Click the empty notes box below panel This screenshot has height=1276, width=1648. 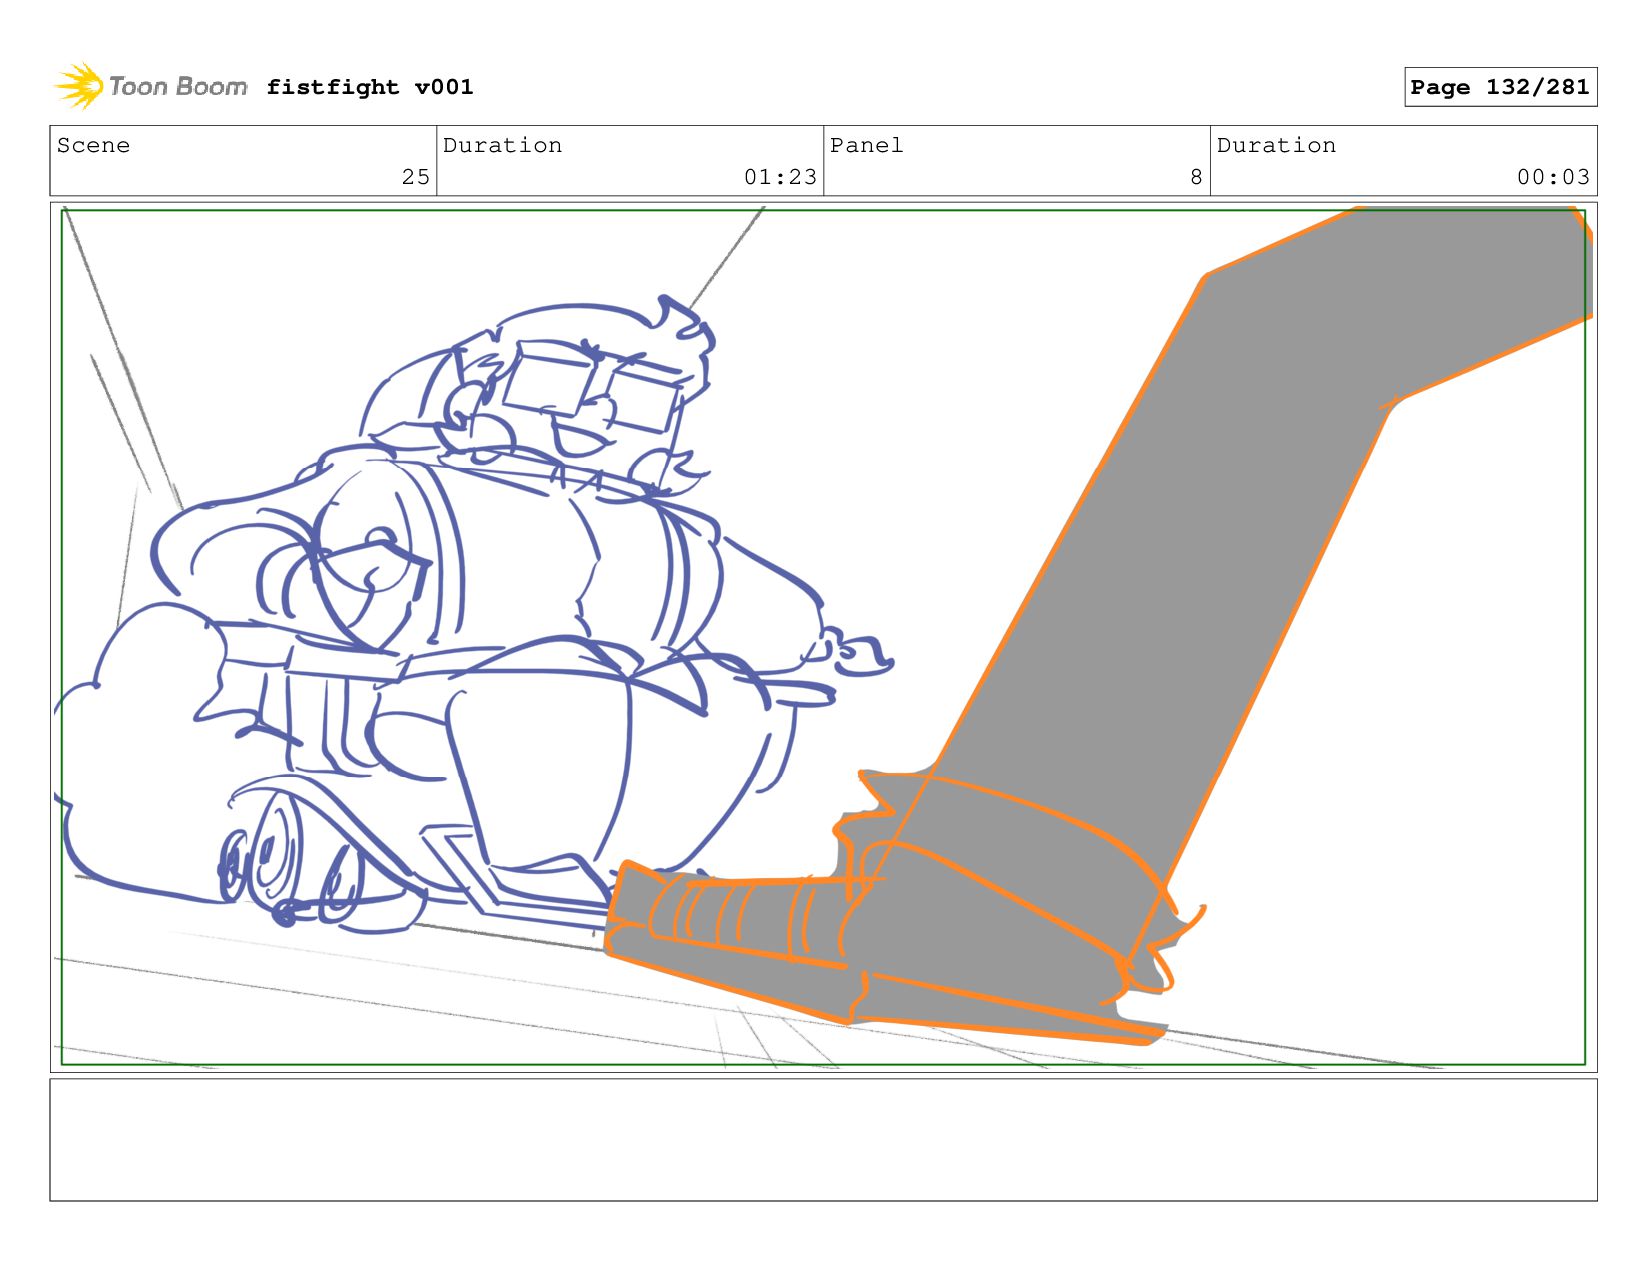[823, 1139]
